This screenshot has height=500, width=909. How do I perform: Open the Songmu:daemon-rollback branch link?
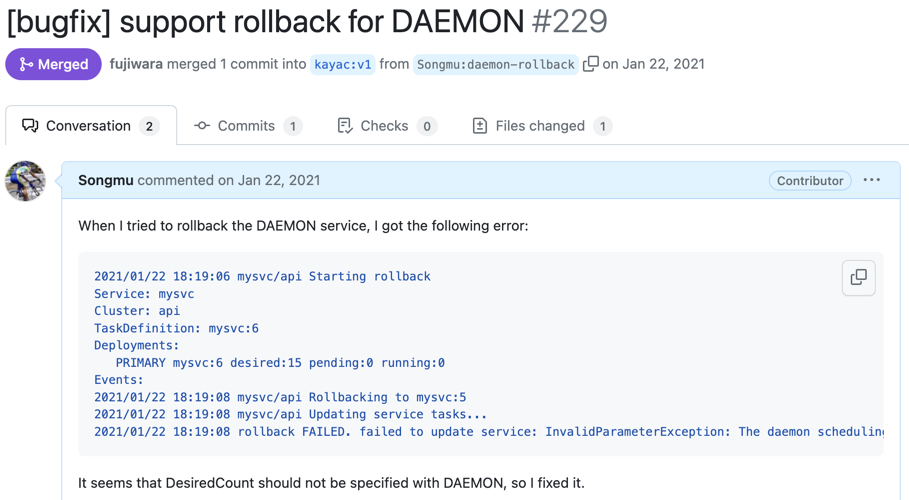pyautogui.click(x=496, y=64)
